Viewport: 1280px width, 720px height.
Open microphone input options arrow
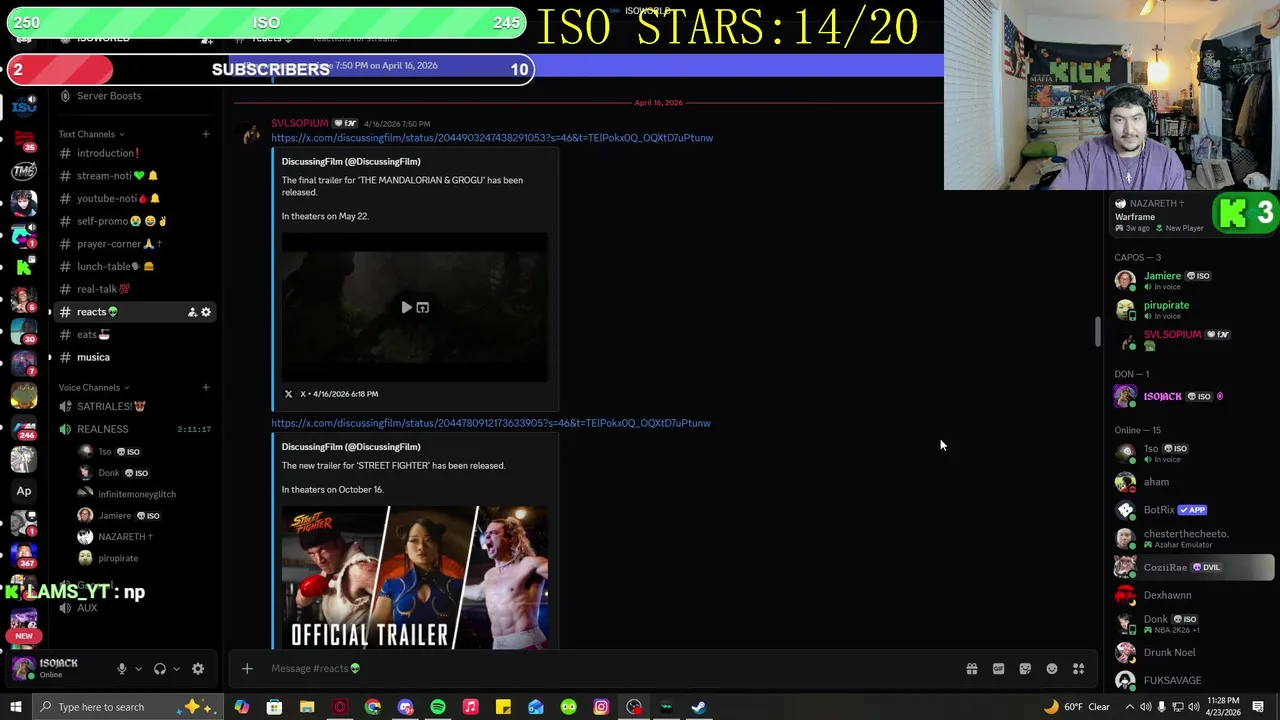point(138,669)
